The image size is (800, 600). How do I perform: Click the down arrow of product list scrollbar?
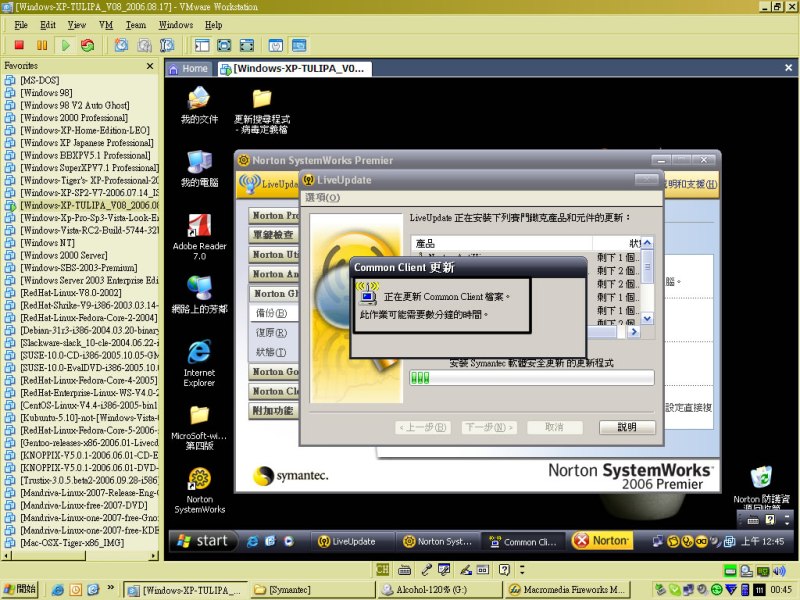point(647,318)
